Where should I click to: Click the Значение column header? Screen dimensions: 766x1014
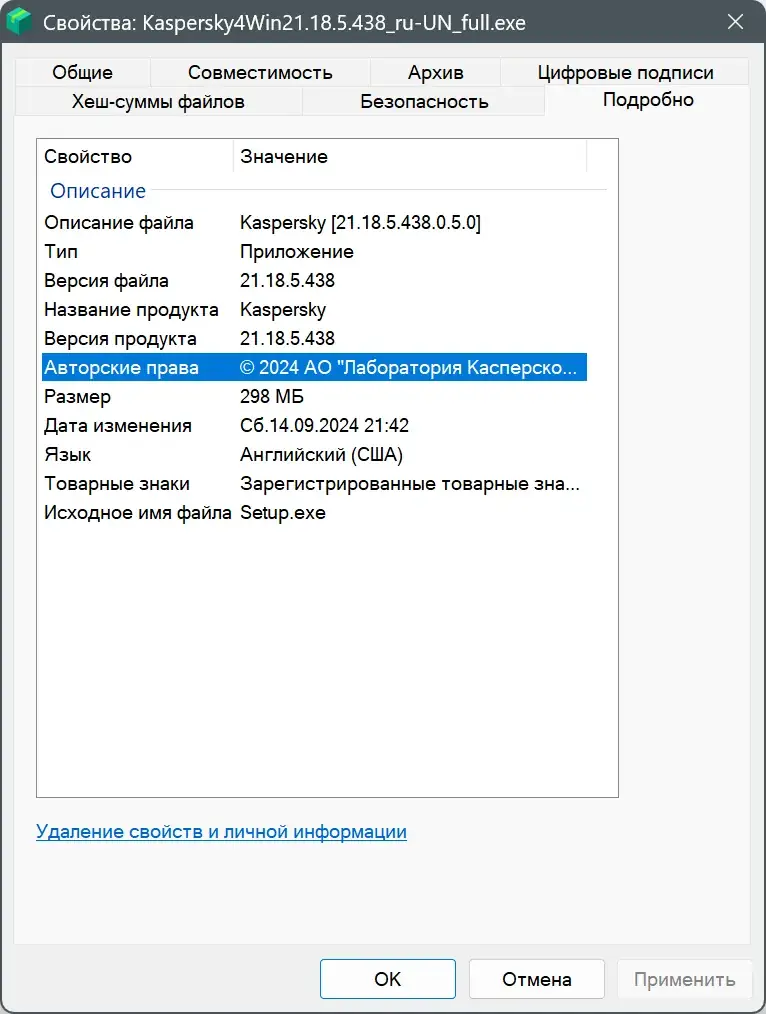[x=410, y=156]
